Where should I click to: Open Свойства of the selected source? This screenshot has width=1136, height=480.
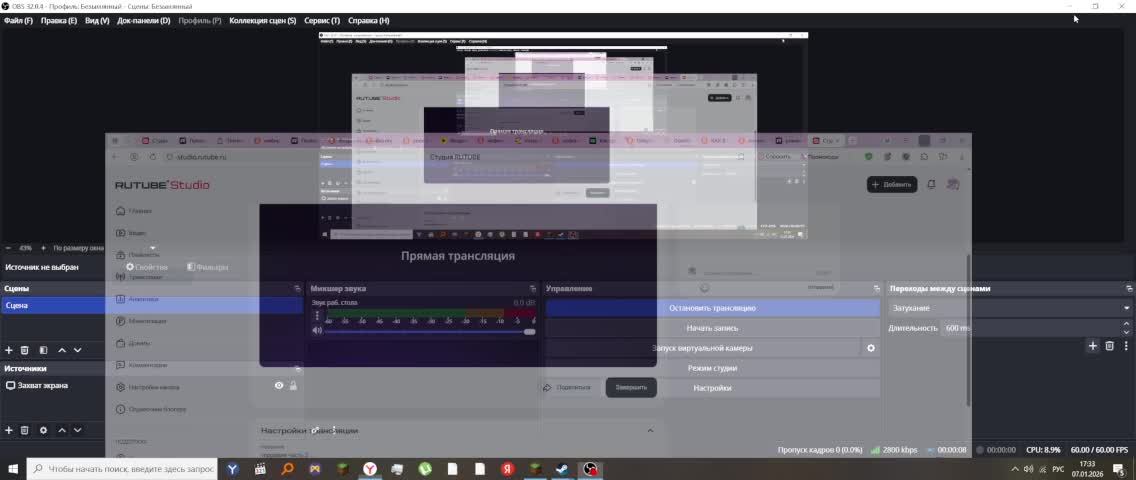(147, 267)
